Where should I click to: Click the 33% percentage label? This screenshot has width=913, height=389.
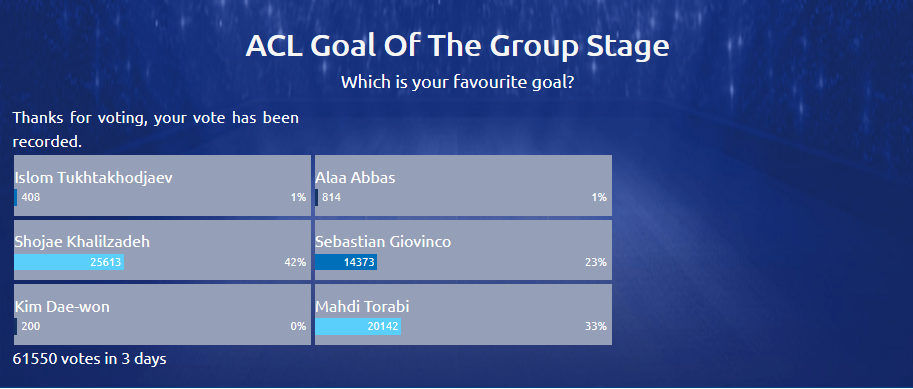[596, 327]
